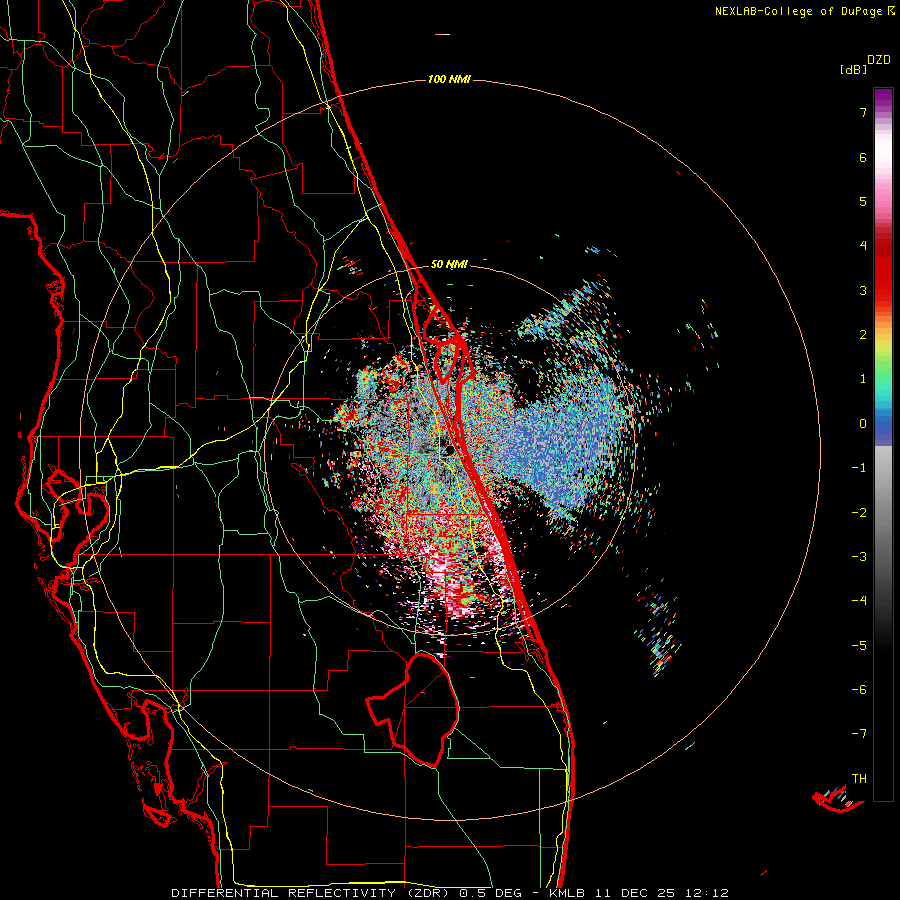Click the 50 NMI range ring label
The width and height of the screenshot is (900, 900).
(x=449, y=265)
